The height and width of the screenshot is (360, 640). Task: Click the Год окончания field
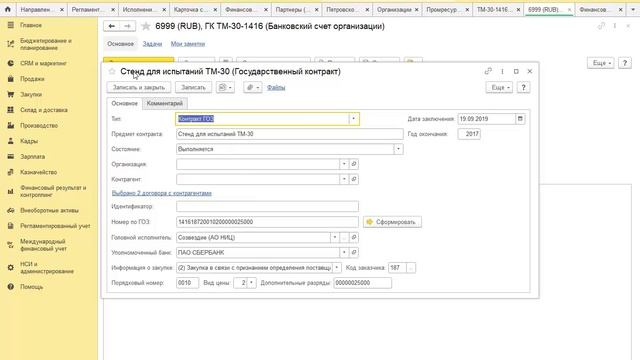469,134
